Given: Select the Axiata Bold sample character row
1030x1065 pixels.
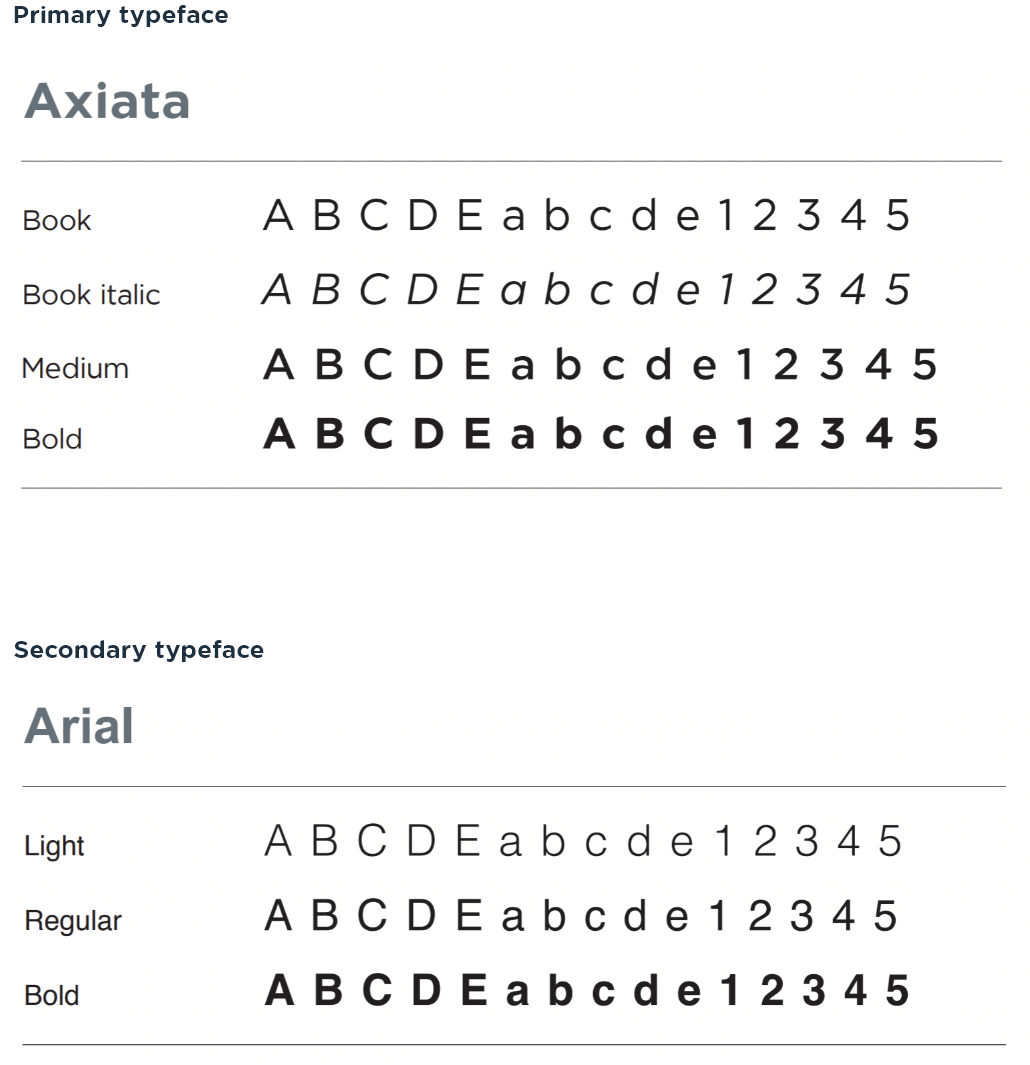Looking at the screenshot, I should pos(601,435).
